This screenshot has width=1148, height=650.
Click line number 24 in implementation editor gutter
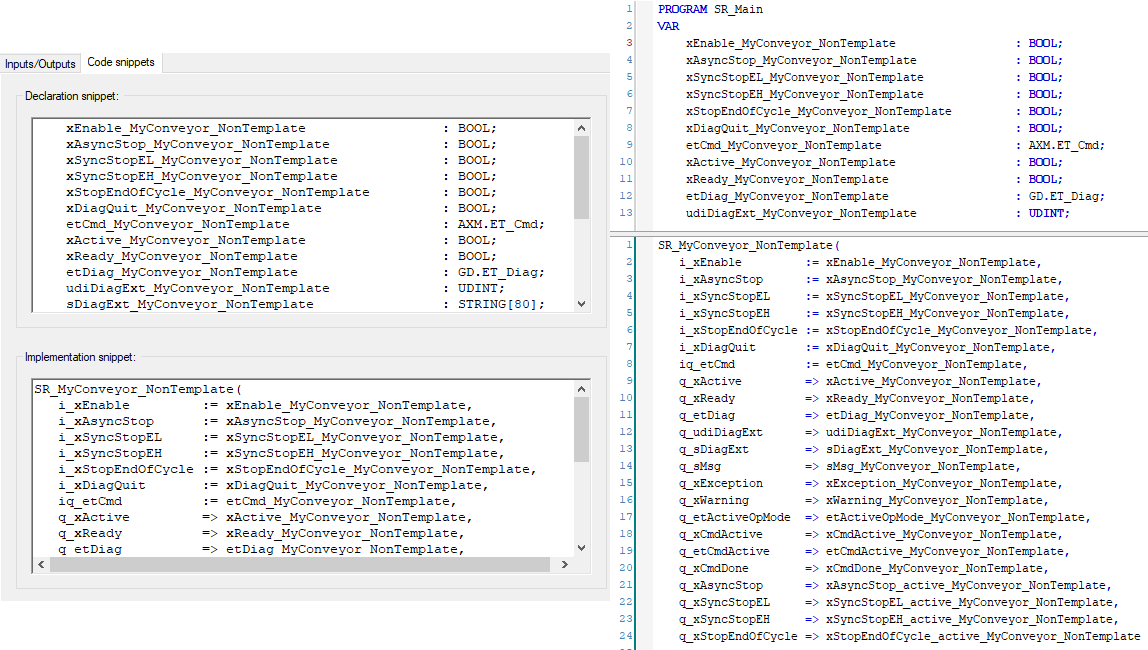point(627,636)
